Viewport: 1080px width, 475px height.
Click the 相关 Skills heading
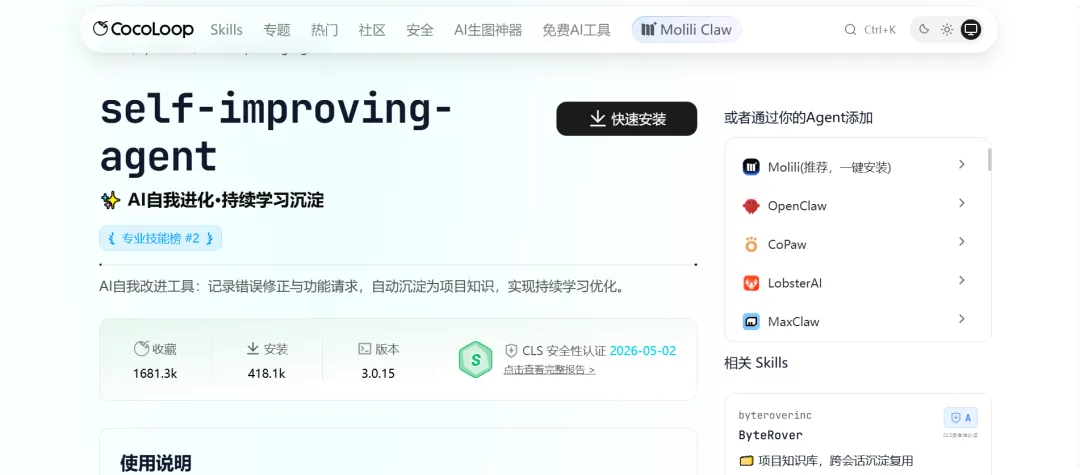click(x=756, y=362)
